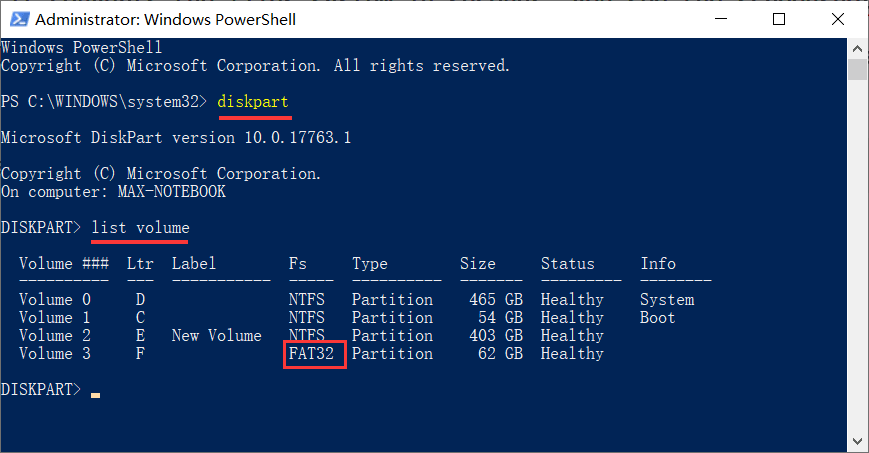Click the "465 GB" size value
This screenshot has width=869, height=453.
[491, 300]
